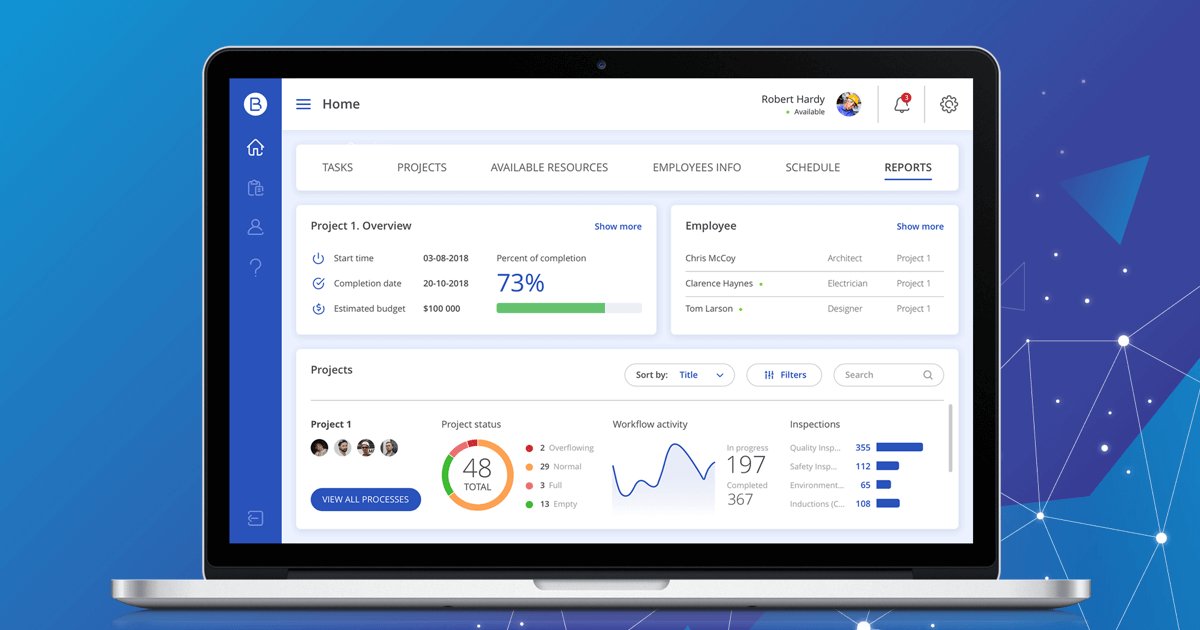Click the orange Normal legend dot
Image resolution: width=1200 pixels, height=630 pixels.
click(x=529, y=467)
